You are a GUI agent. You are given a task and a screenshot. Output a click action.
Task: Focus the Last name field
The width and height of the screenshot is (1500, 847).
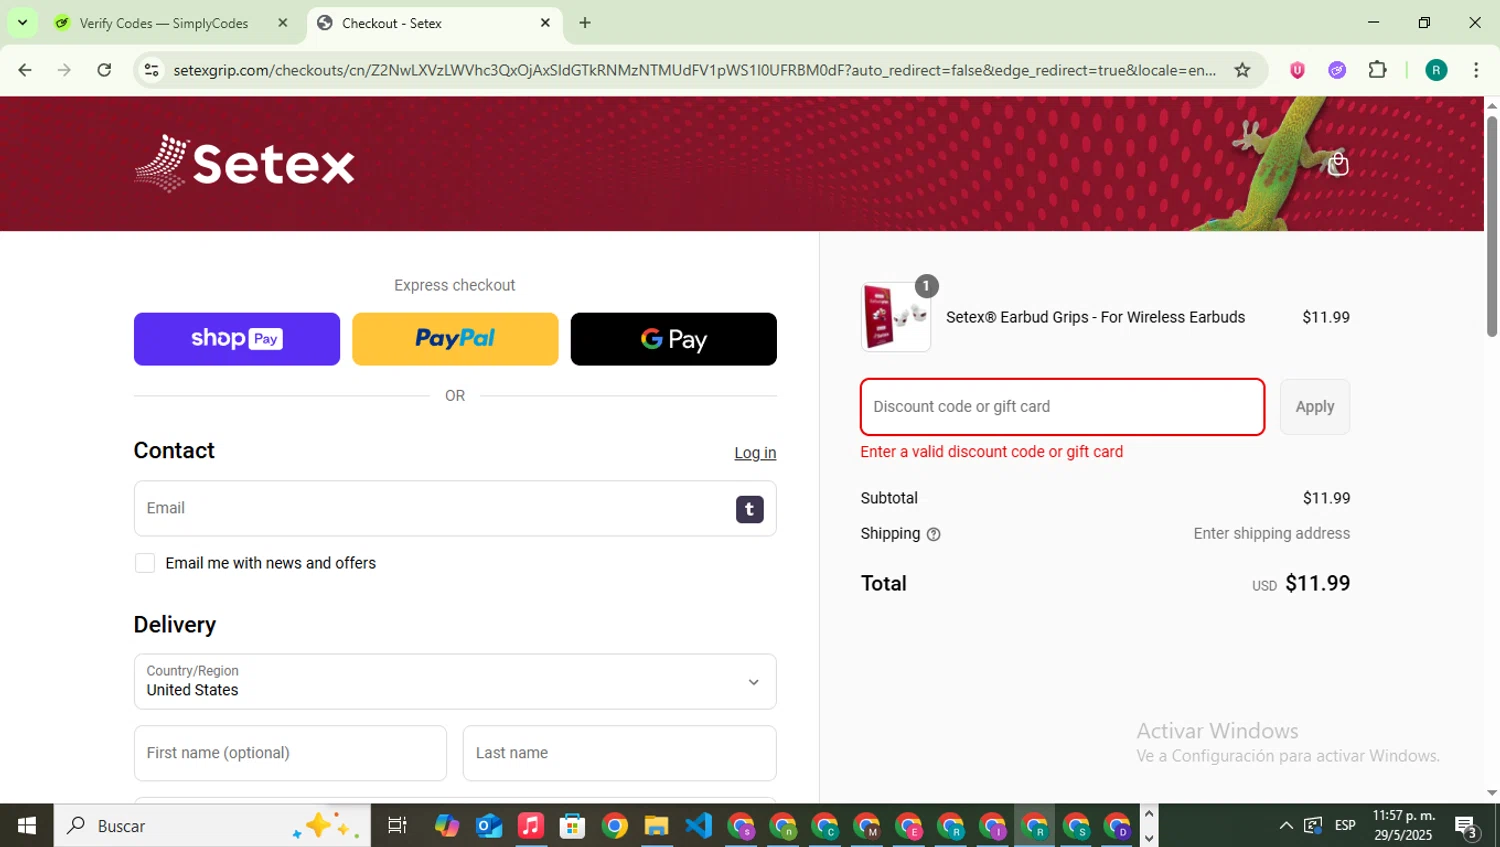(x=620, y=753)
